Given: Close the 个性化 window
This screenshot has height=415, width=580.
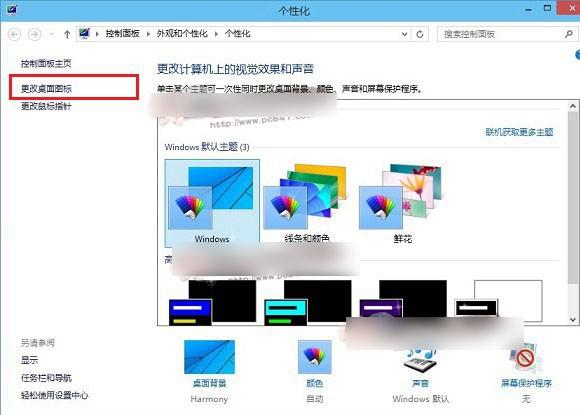Looking at the screenshot, I should [569, 8].
